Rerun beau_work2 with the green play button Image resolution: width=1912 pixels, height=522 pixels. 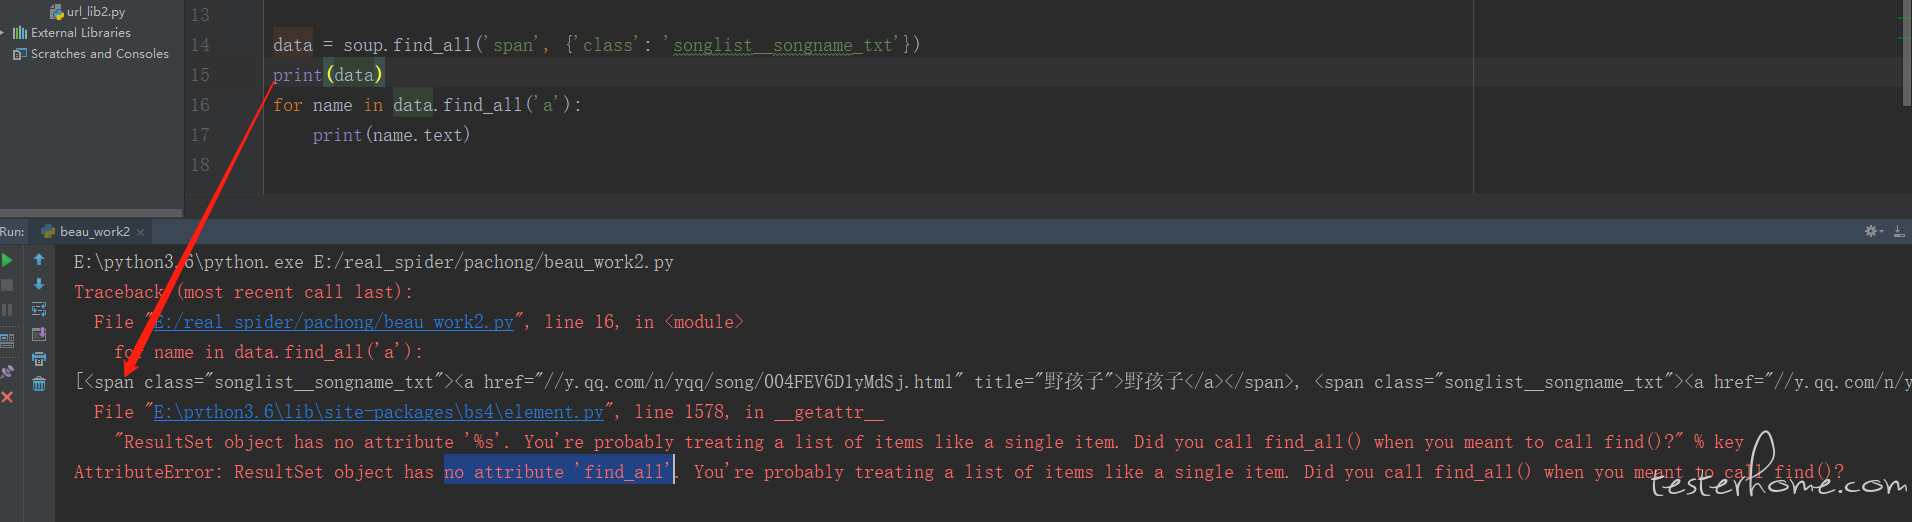(7, 260)
